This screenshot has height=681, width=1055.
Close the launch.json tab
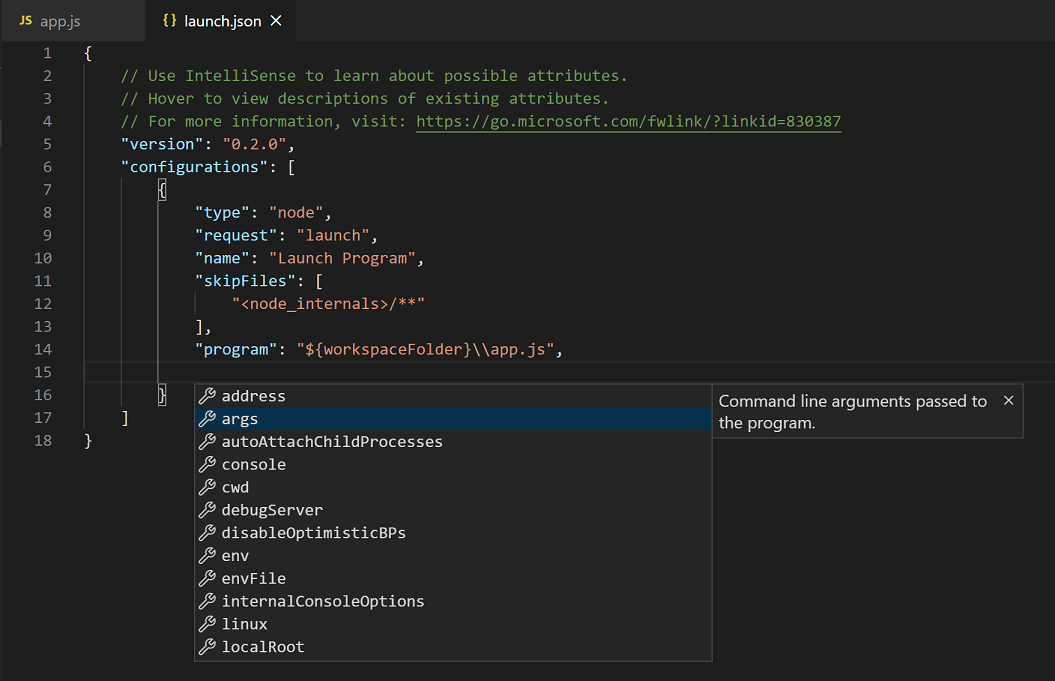pos(276,19)
